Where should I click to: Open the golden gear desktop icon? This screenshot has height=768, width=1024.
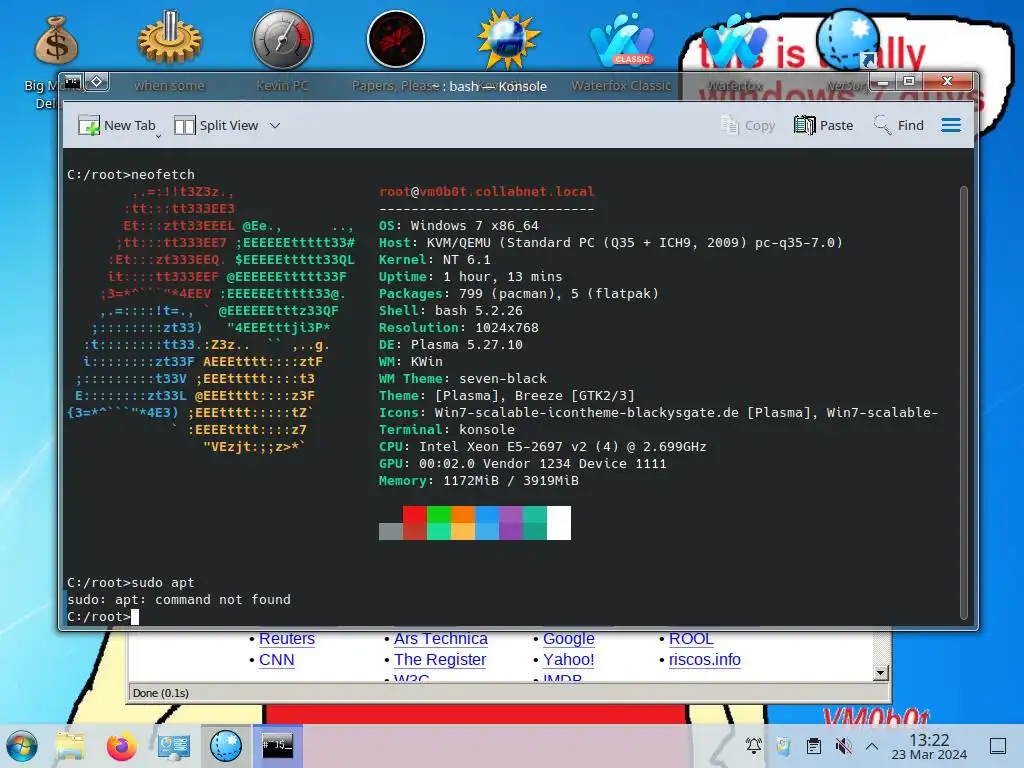[x=170, y=38]
